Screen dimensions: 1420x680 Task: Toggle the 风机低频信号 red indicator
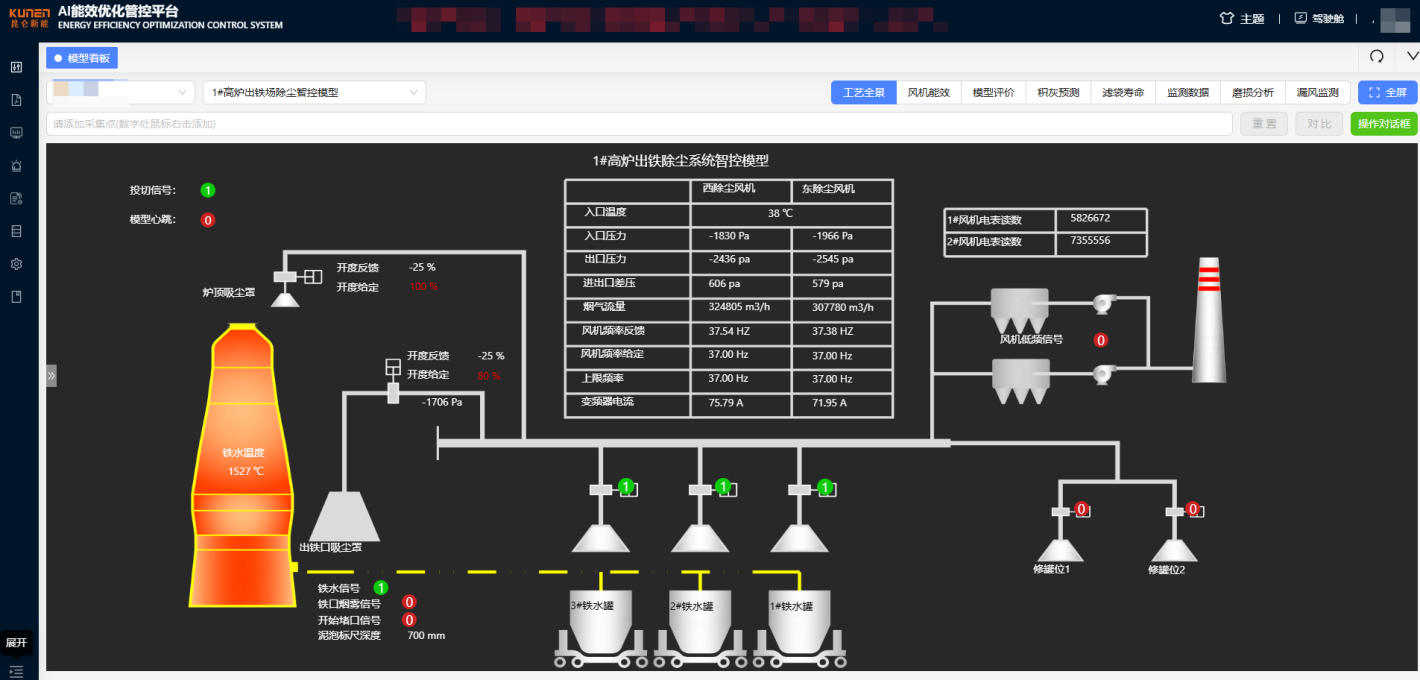click(x=1101, y=340)
